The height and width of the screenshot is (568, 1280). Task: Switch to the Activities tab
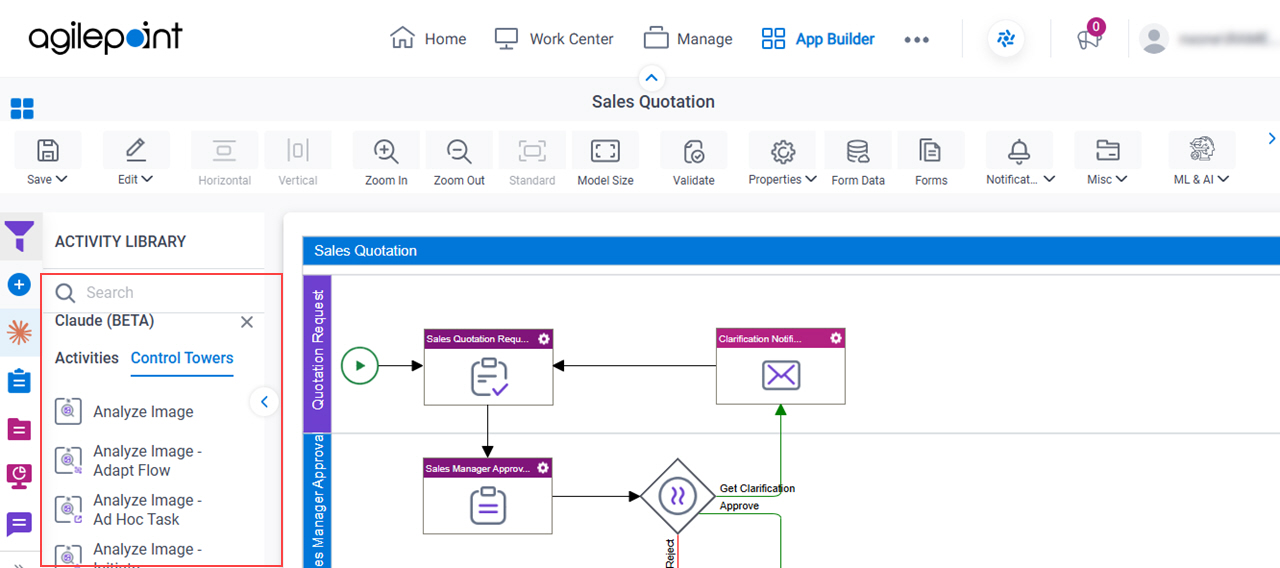(87, 358)
